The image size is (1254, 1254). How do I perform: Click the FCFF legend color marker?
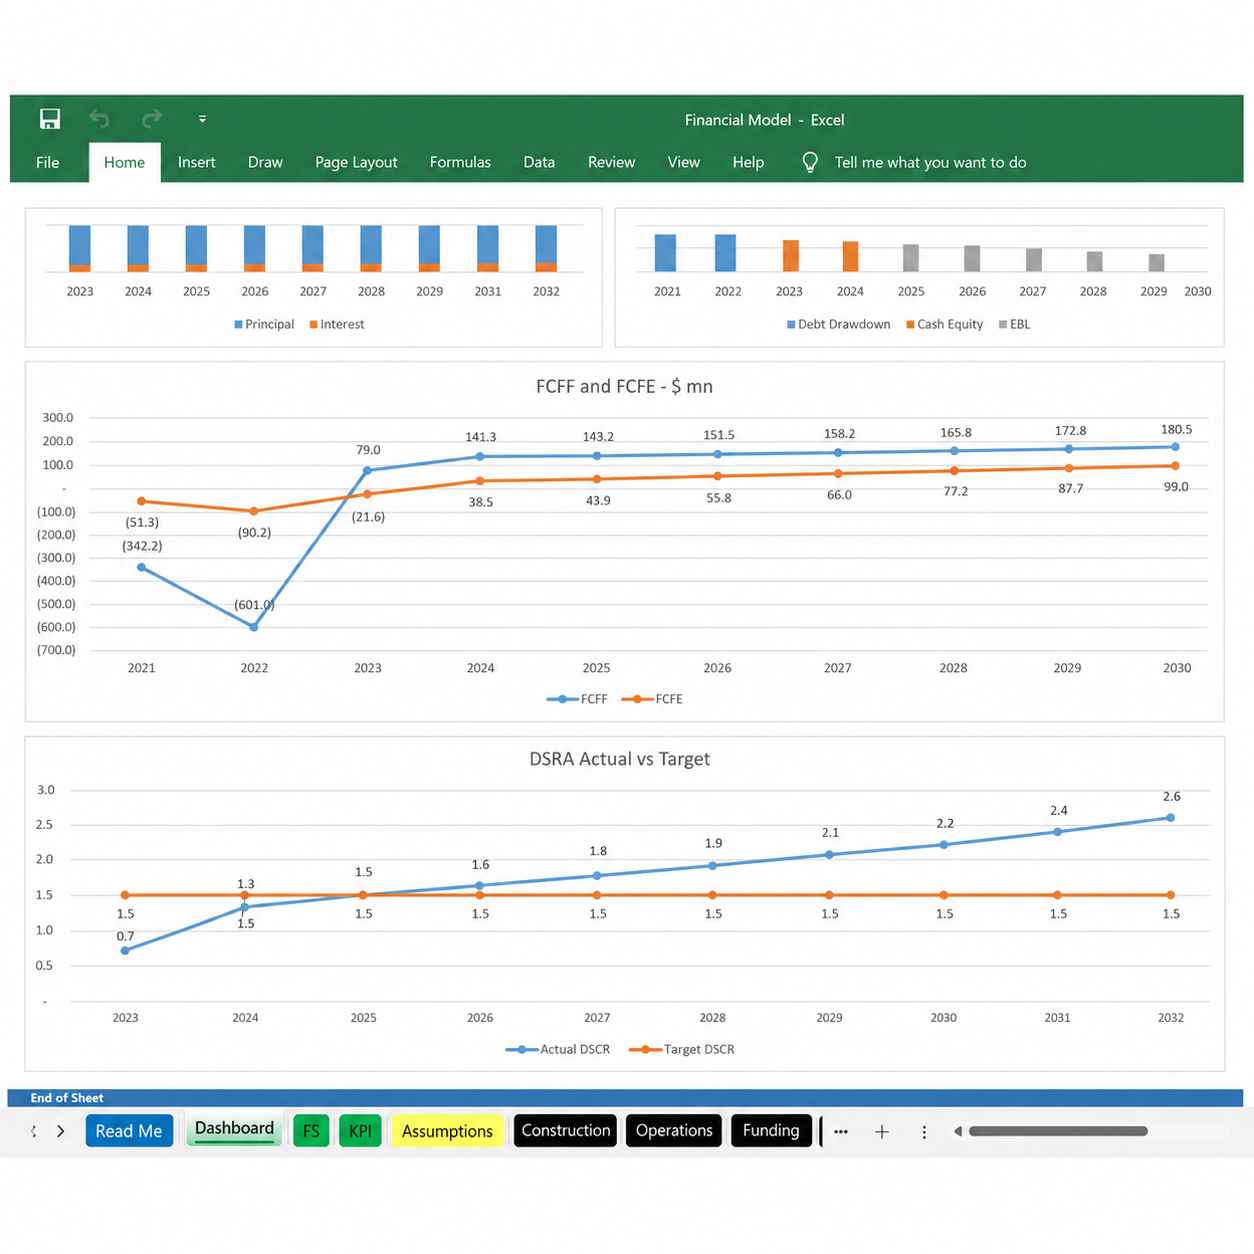pos(562,699)
